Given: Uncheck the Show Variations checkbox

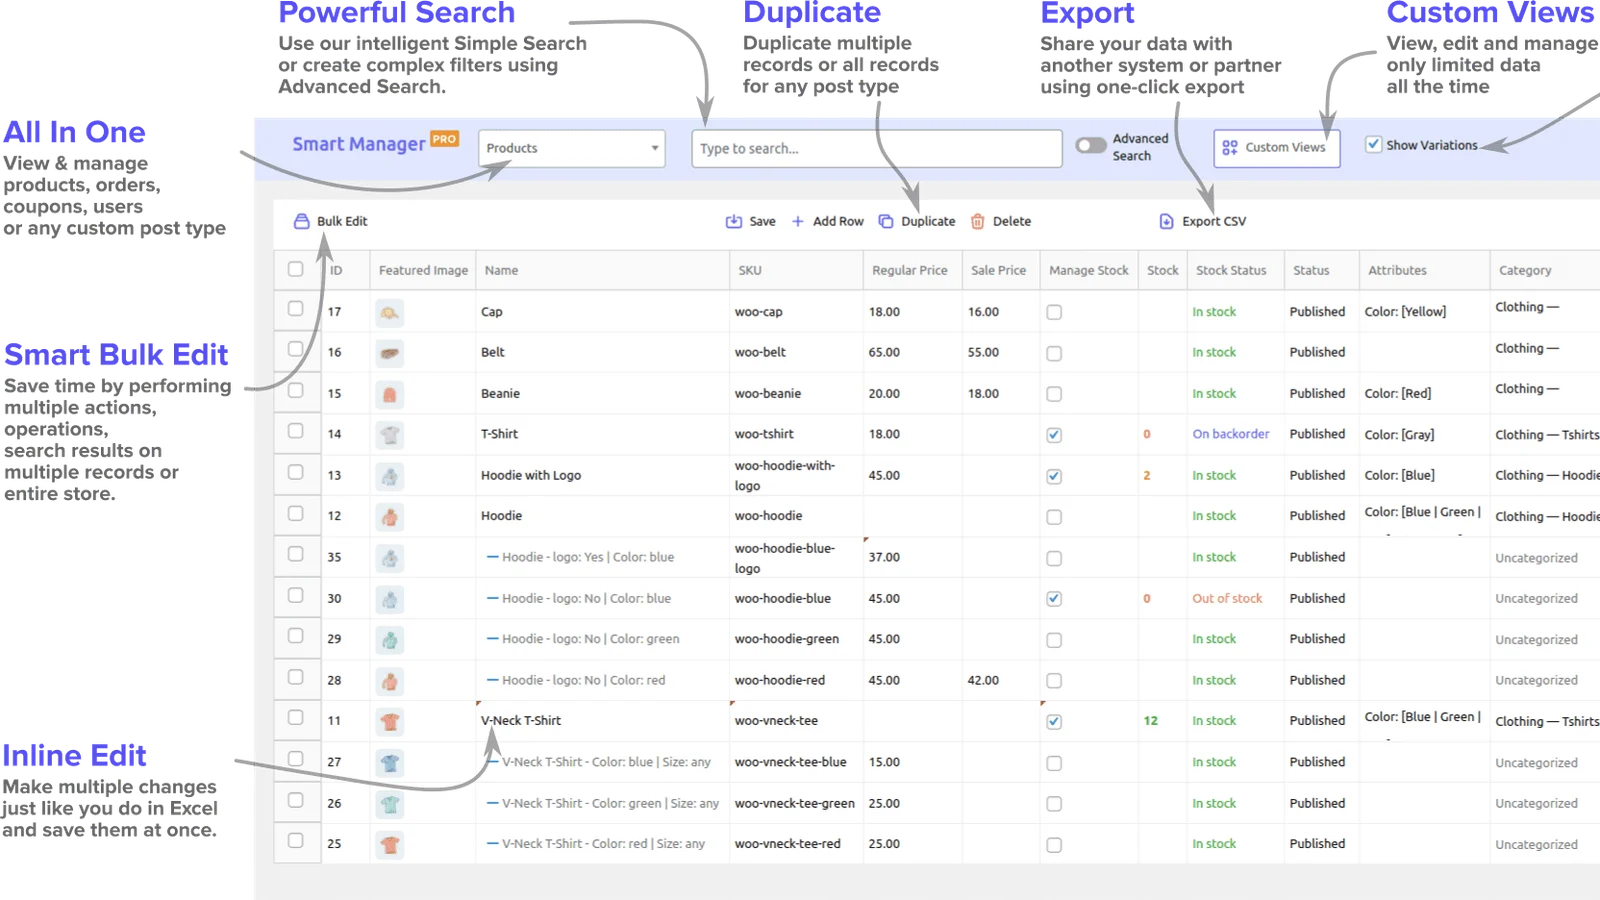Looking at the screenshot, I should (1374, 144).
